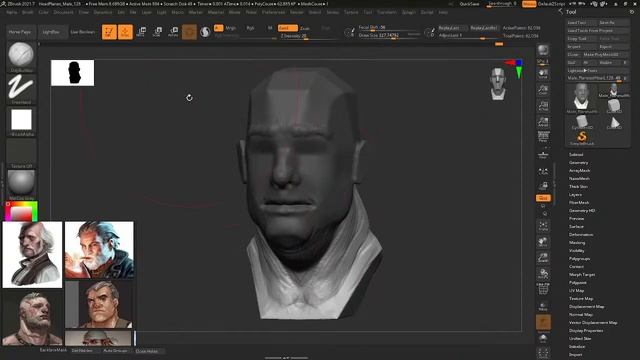Expand the Masking subpalette
The height and width of the screenshot is (360, 640).
click(577, 242)
